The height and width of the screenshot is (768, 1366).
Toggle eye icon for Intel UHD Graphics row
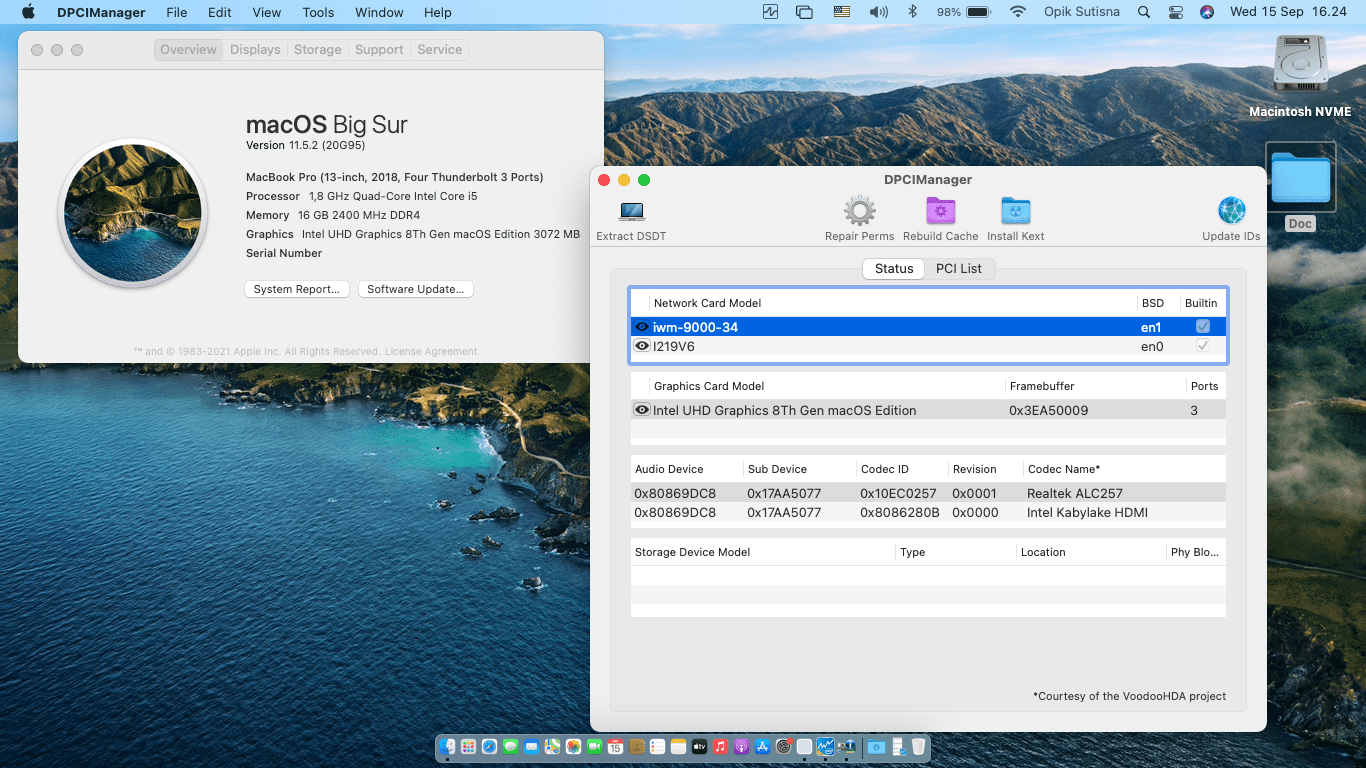(x=642, y=410)
